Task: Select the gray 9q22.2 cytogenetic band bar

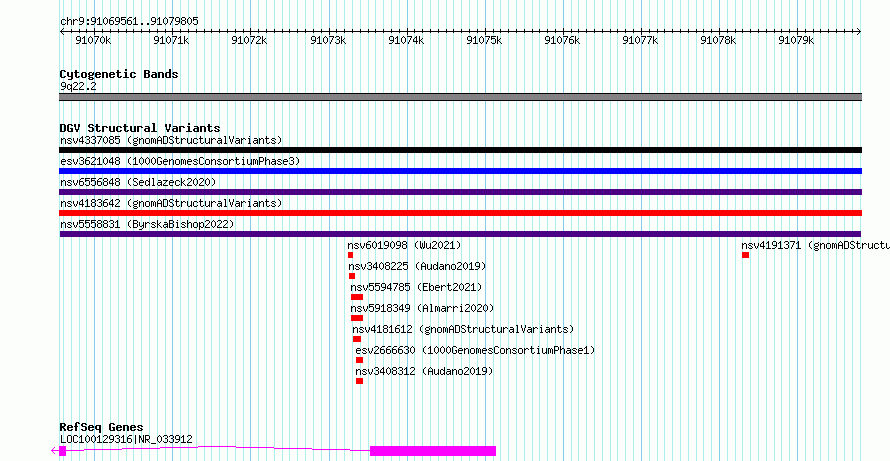Action: pos(460,97)
